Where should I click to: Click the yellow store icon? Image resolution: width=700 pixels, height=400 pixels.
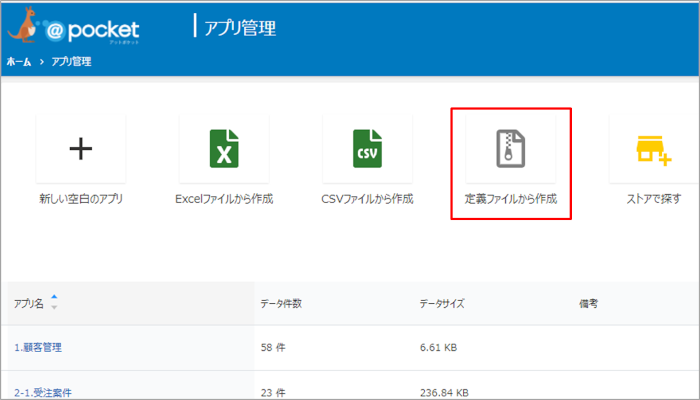(654, 151)
